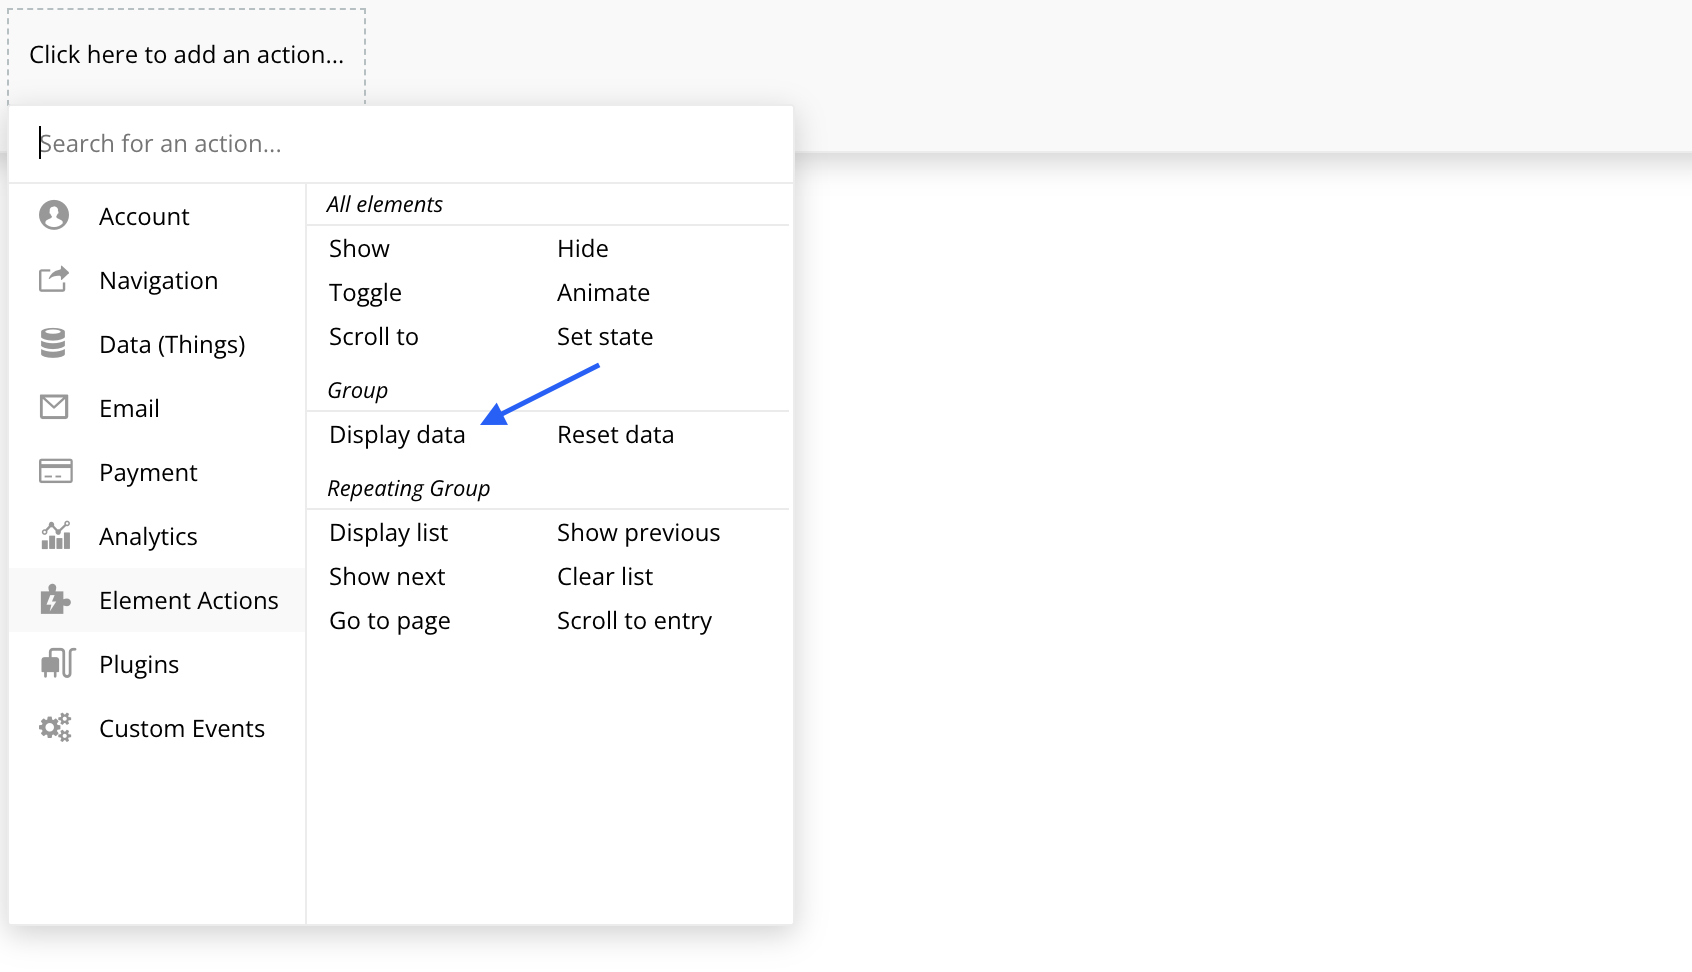Open the Email envelope icon
Image resolution: width=1692 pixels, height=972 pixels.
[55, 407]
